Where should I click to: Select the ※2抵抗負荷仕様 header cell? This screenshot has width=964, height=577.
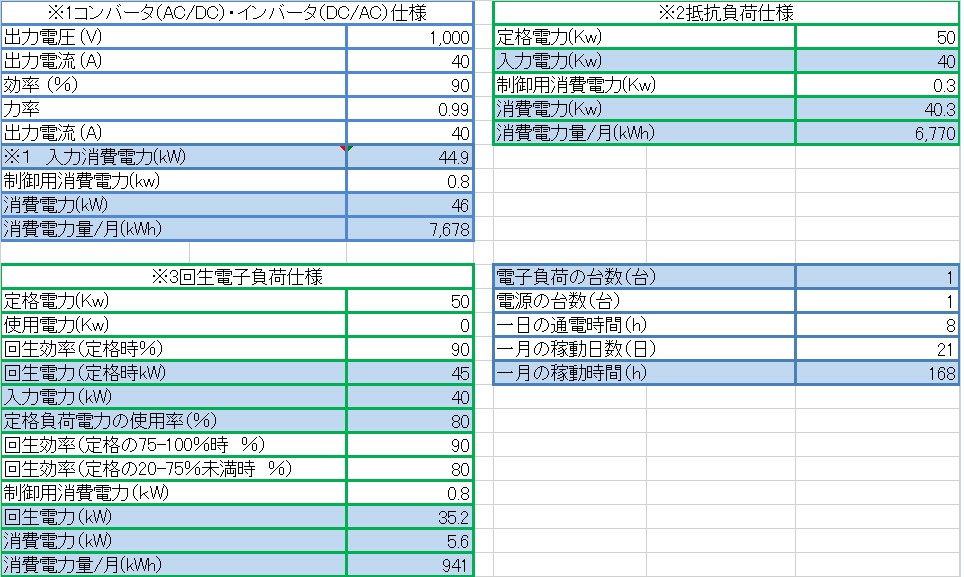click(x=726, y=13)
